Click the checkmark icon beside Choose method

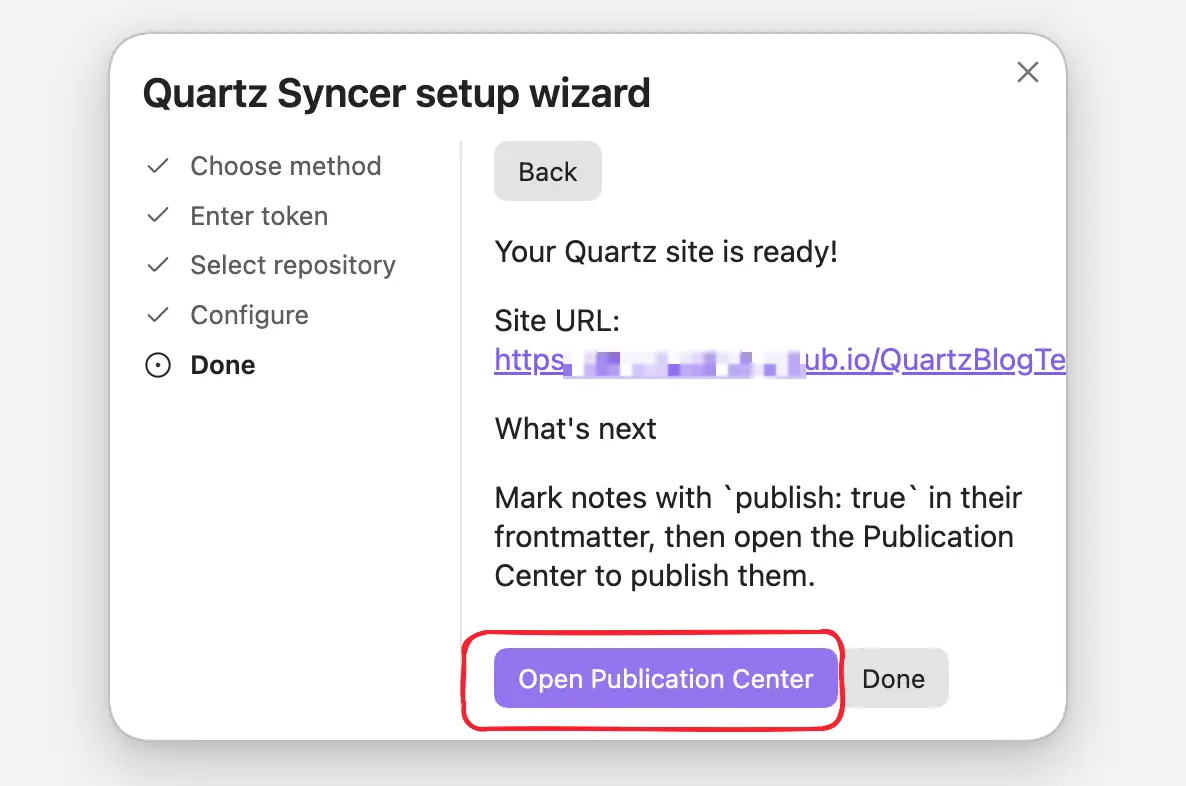(157, 166)
